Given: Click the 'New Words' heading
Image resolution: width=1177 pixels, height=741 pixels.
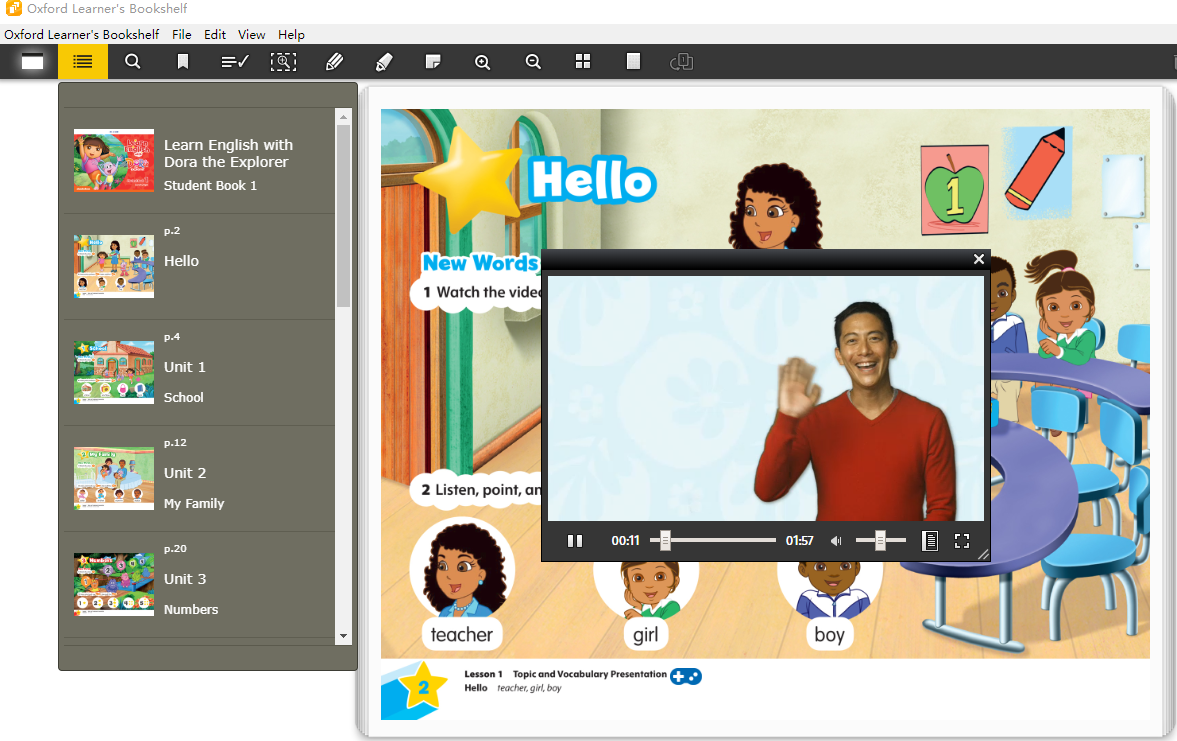Looking at the screenshot, I should [481, 263].
